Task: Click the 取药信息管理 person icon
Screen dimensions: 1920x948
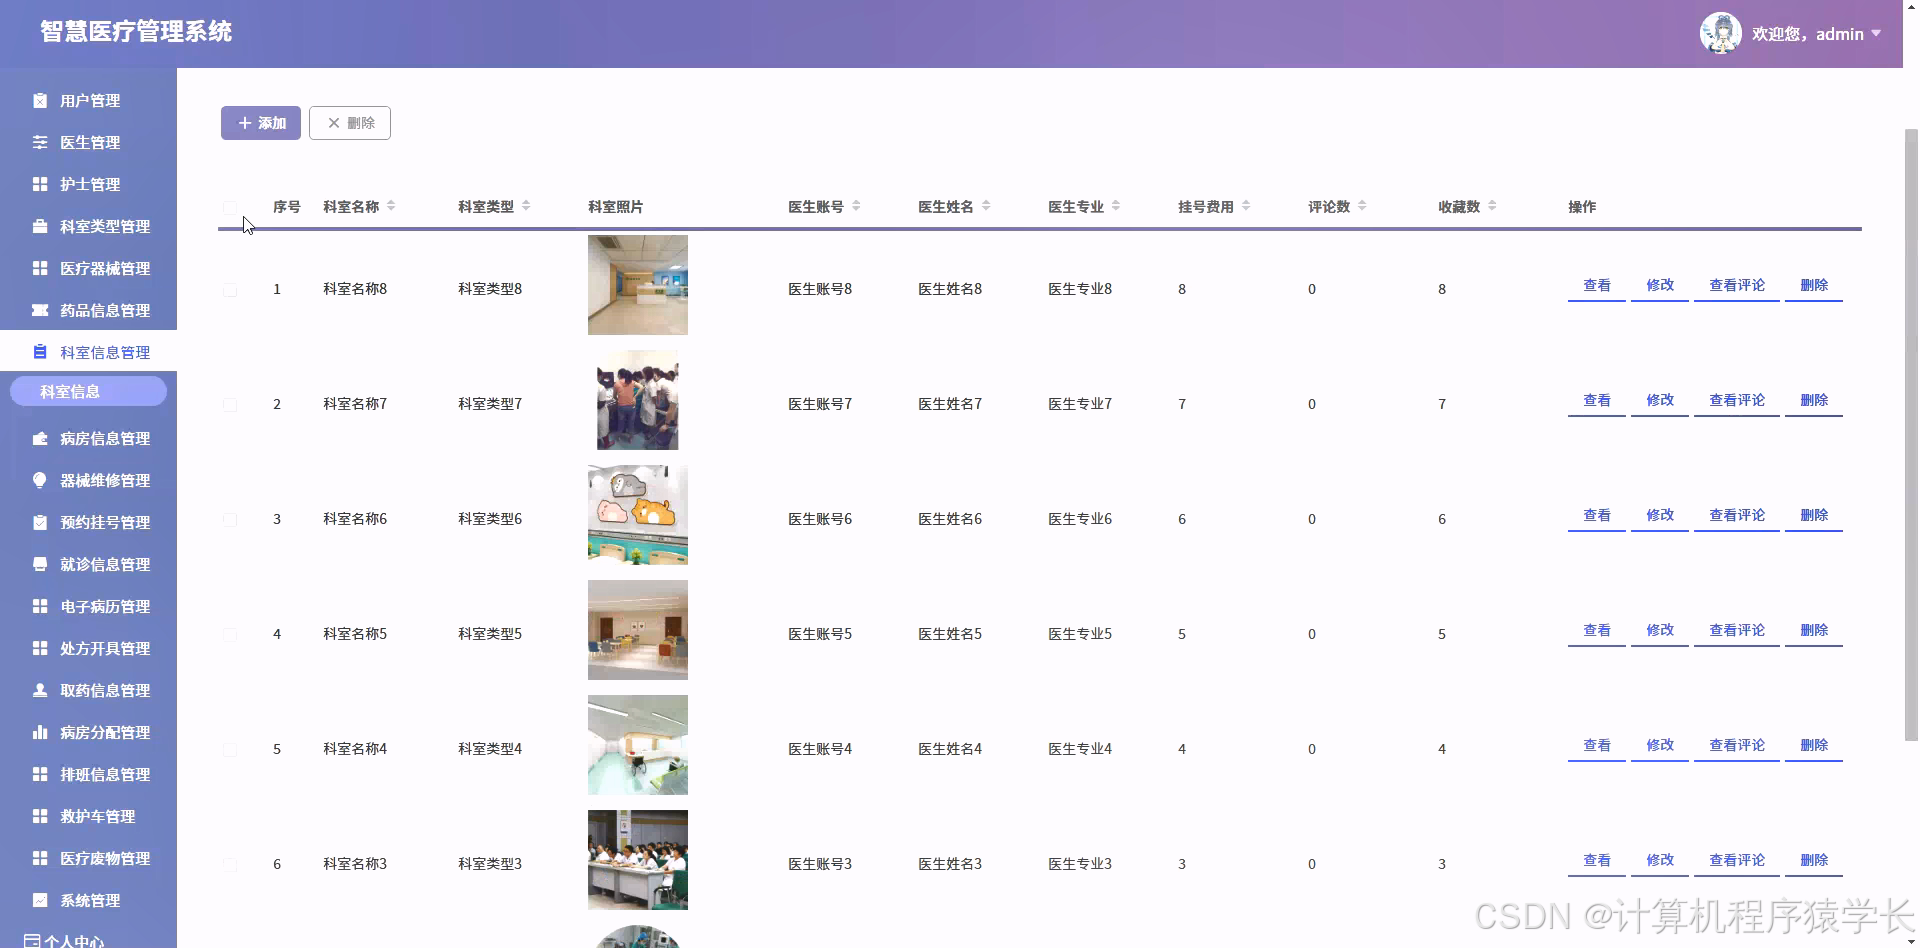Action: [40, 690]
